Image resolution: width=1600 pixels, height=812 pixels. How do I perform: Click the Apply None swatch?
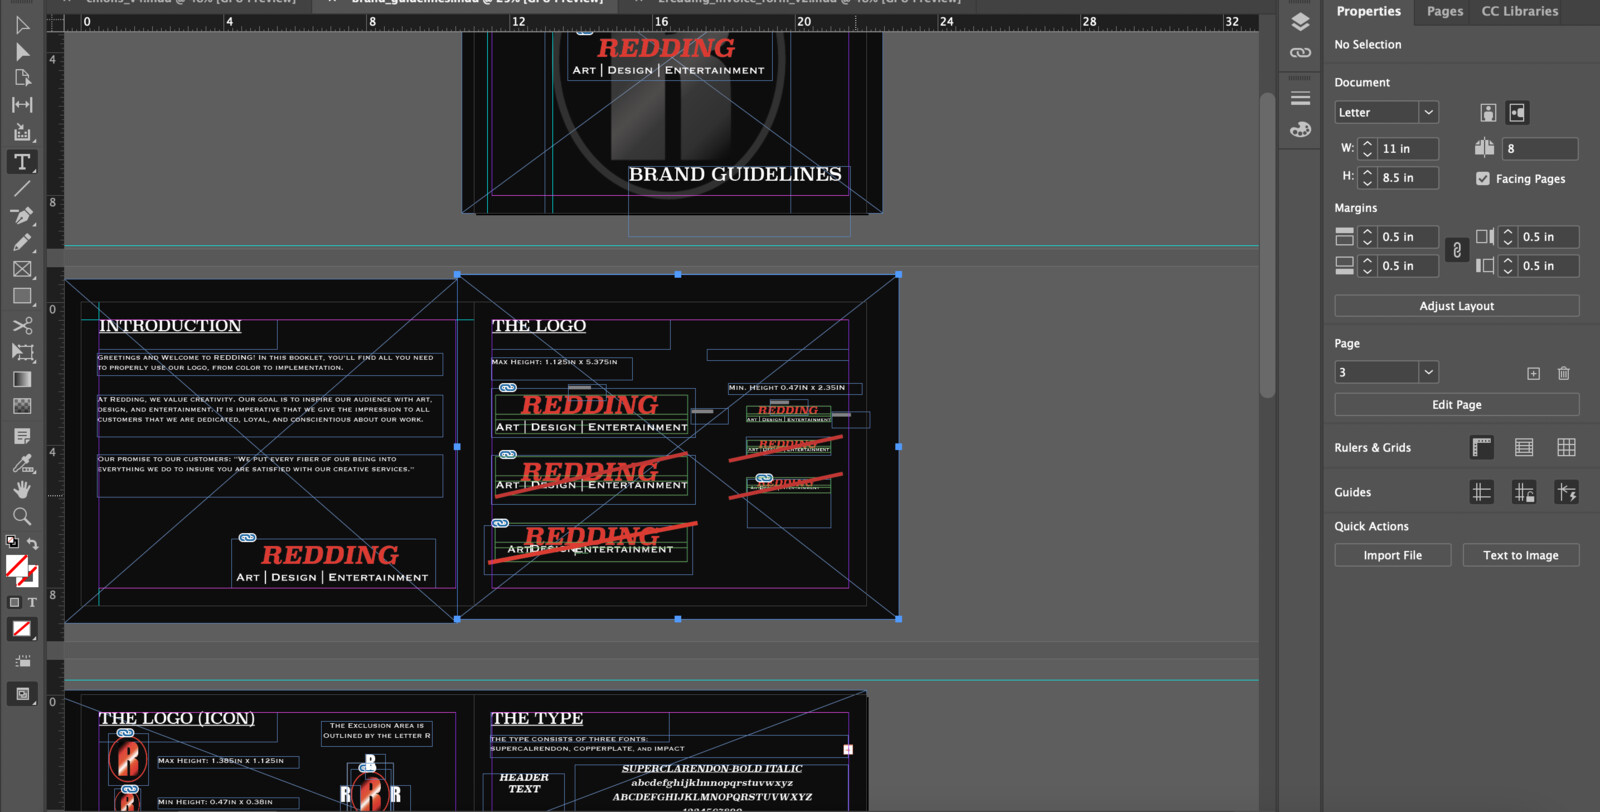22,629
